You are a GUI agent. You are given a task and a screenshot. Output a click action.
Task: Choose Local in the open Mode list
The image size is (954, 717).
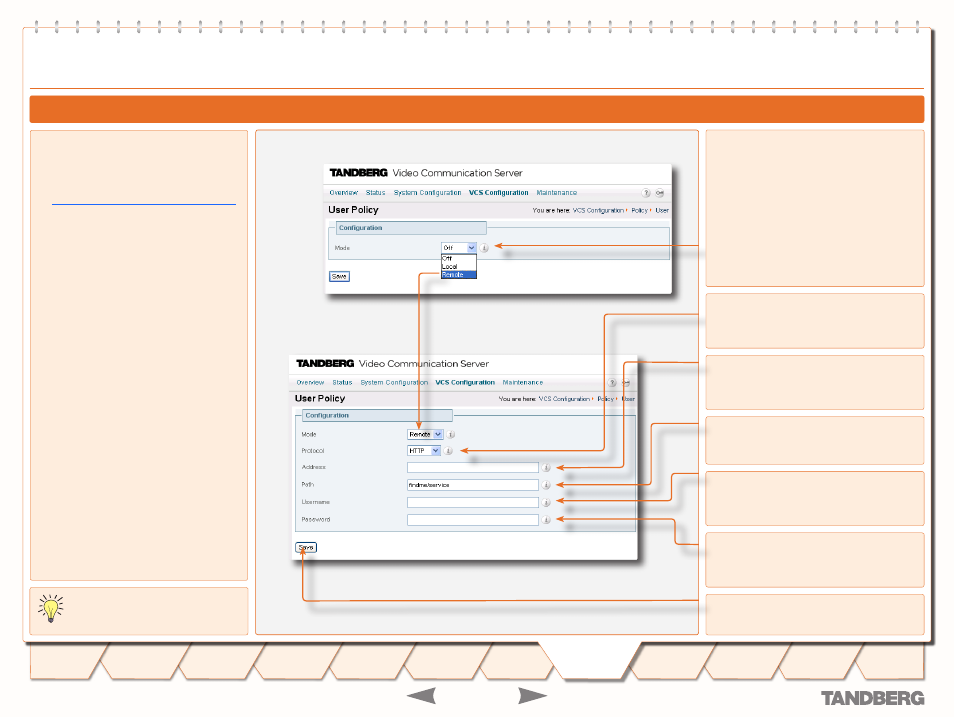coord(459,267)
